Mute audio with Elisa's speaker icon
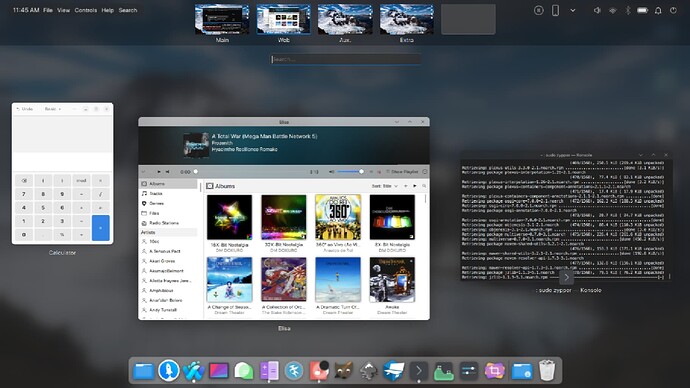Viewport: 690px width, 388px height. tap(331, 172)
